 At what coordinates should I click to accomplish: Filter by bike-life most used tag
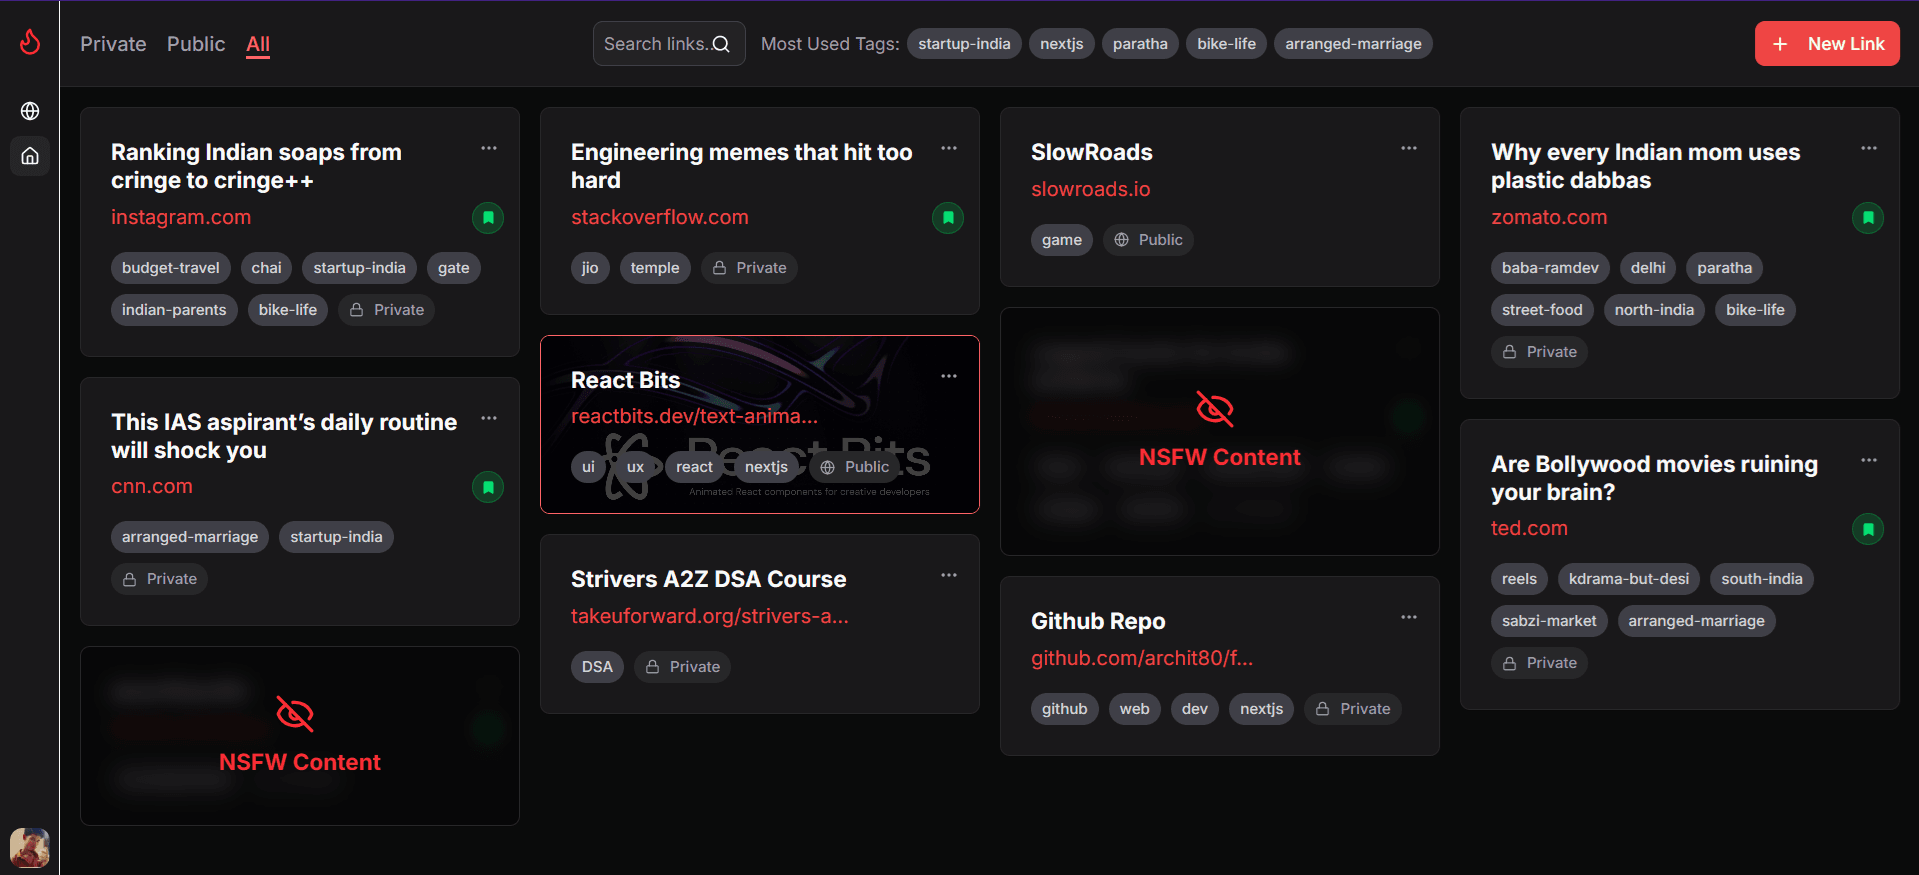(x=1226, y=44)
